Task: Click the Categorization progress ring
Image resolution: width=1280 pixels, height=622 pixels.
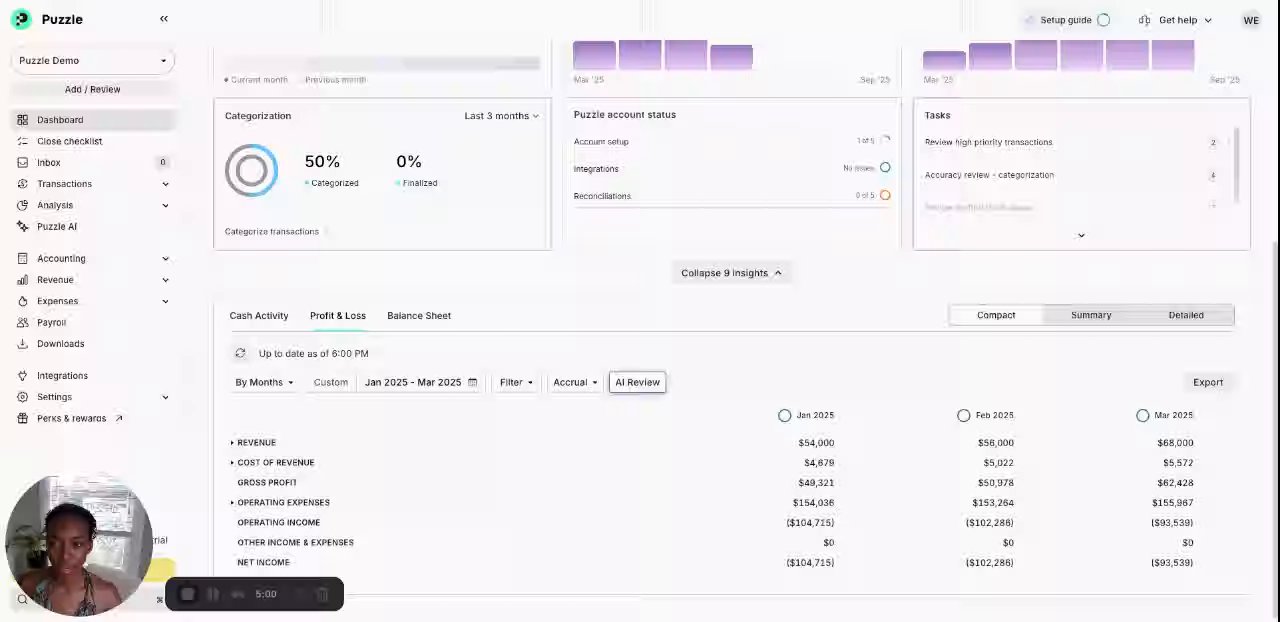Action: 251,170
